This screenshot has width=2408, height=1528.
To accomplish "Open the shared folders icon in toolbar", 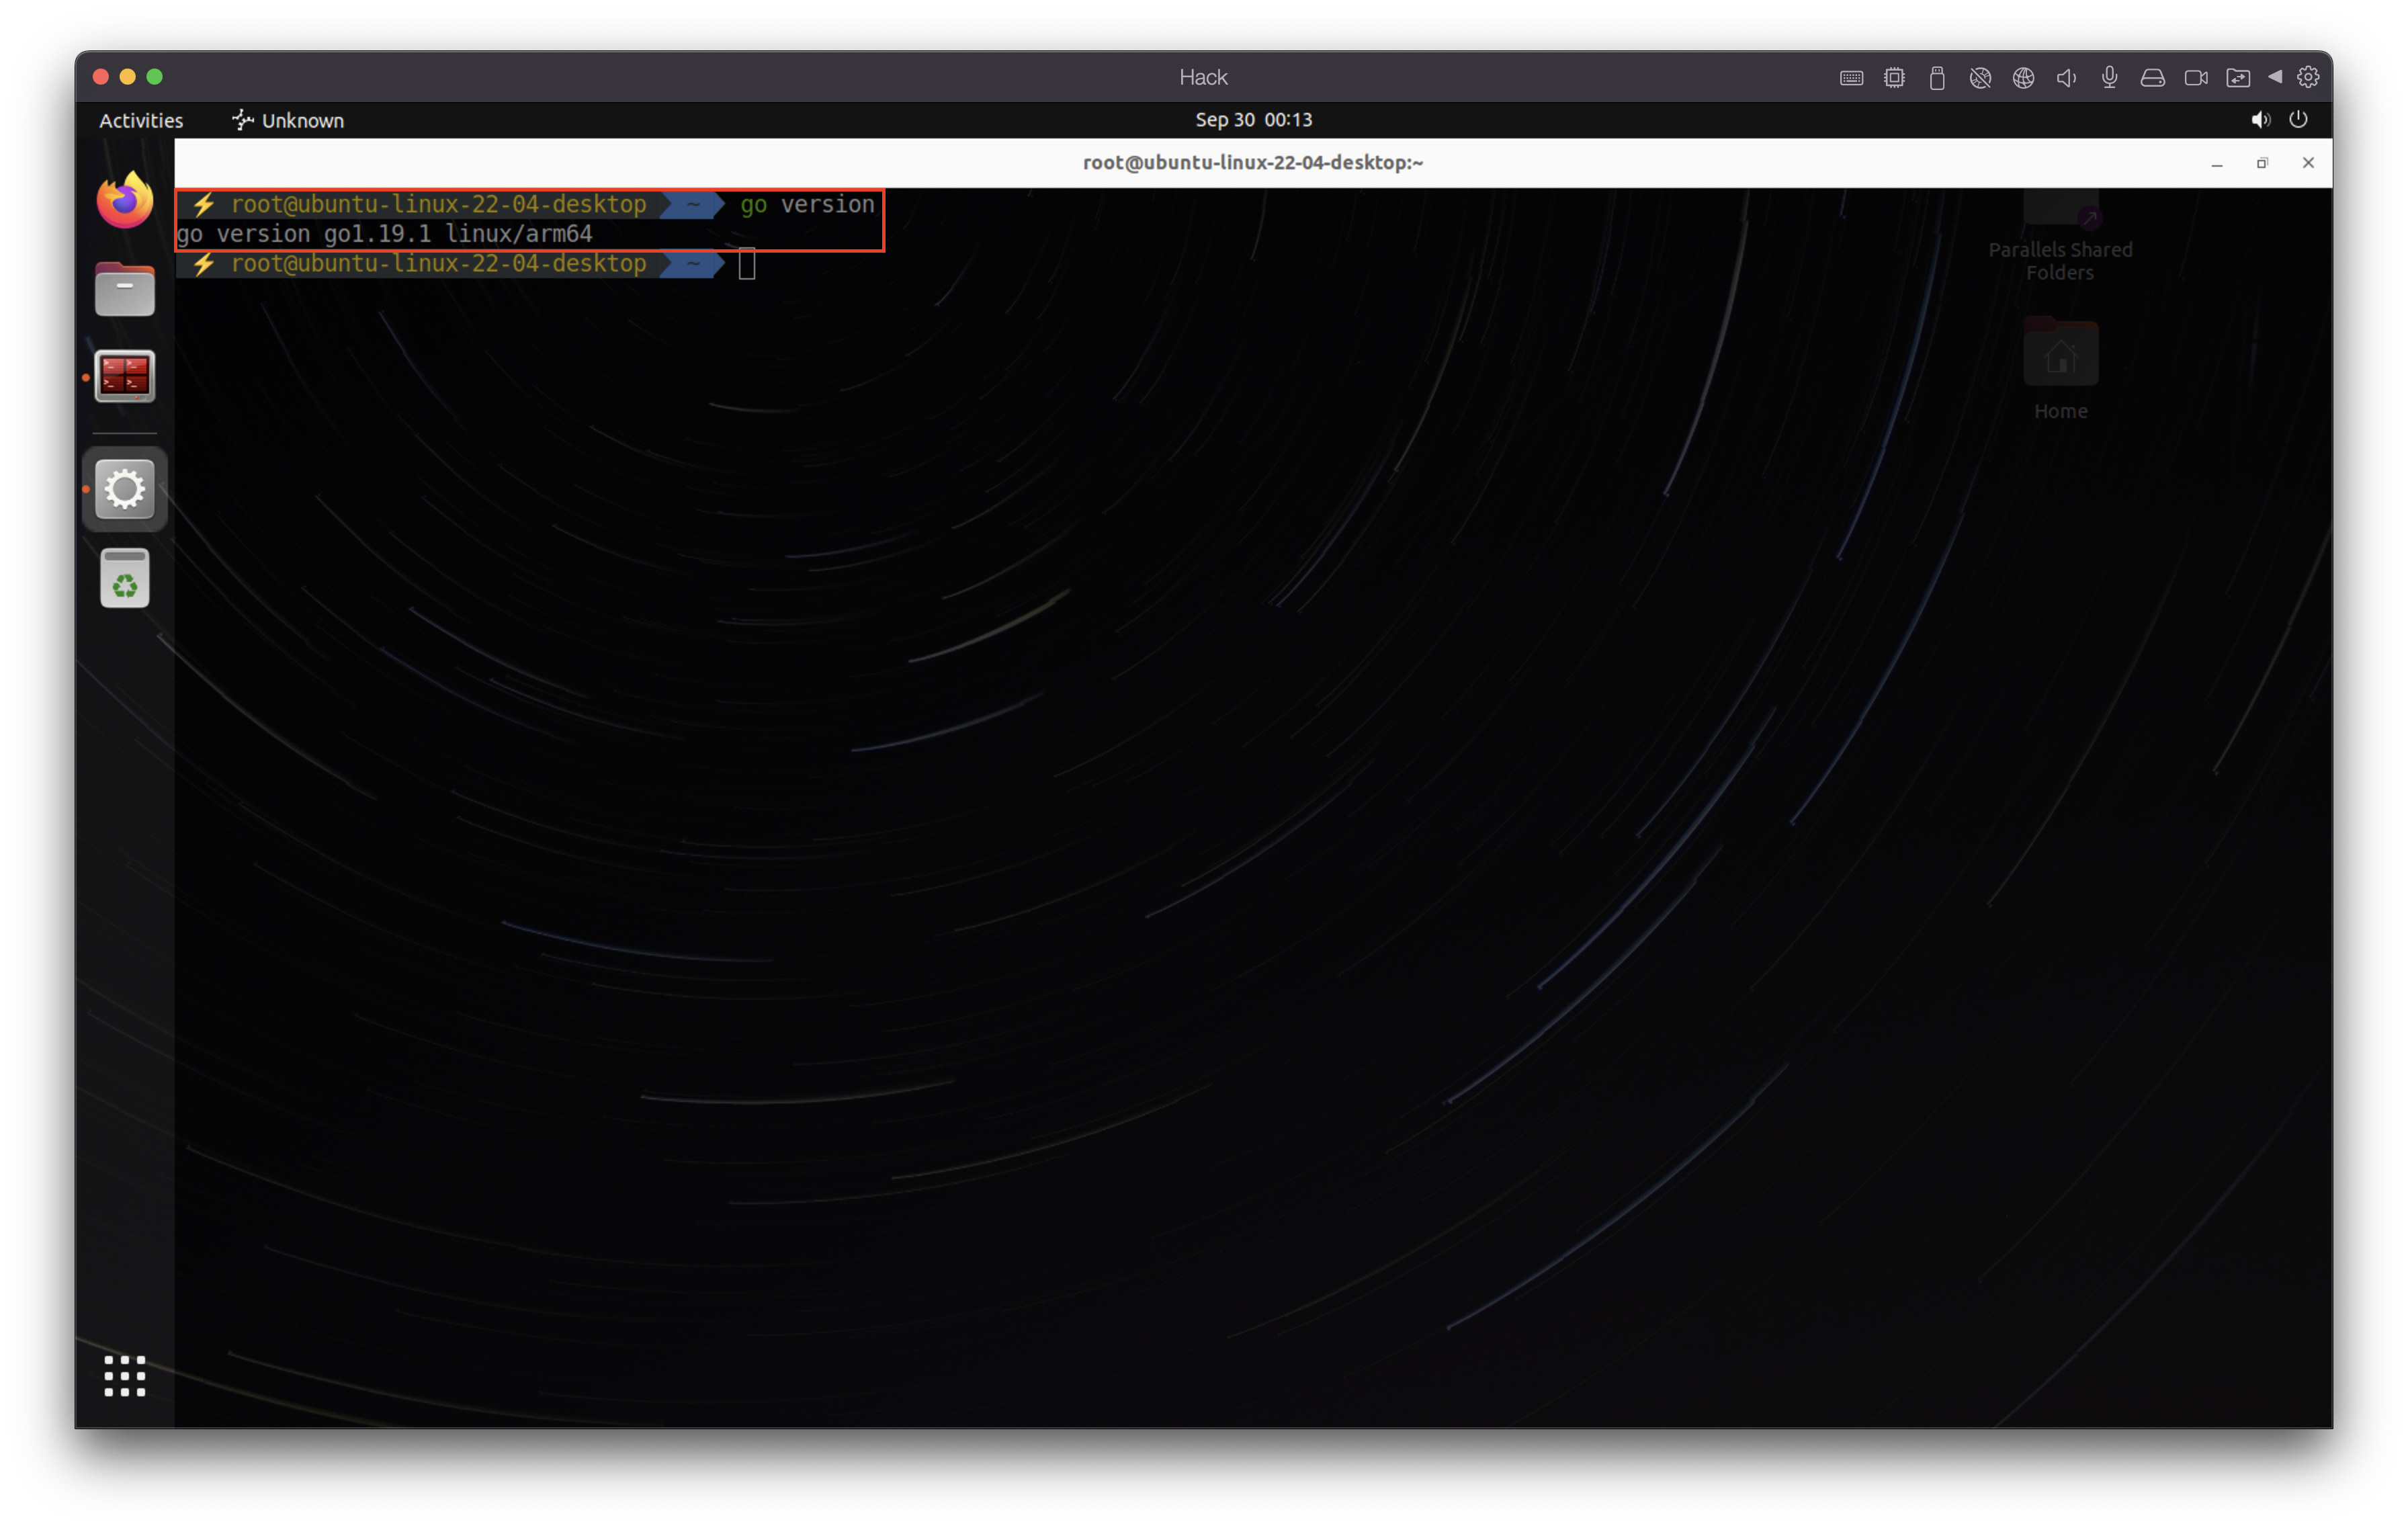I will [2238, 78].
